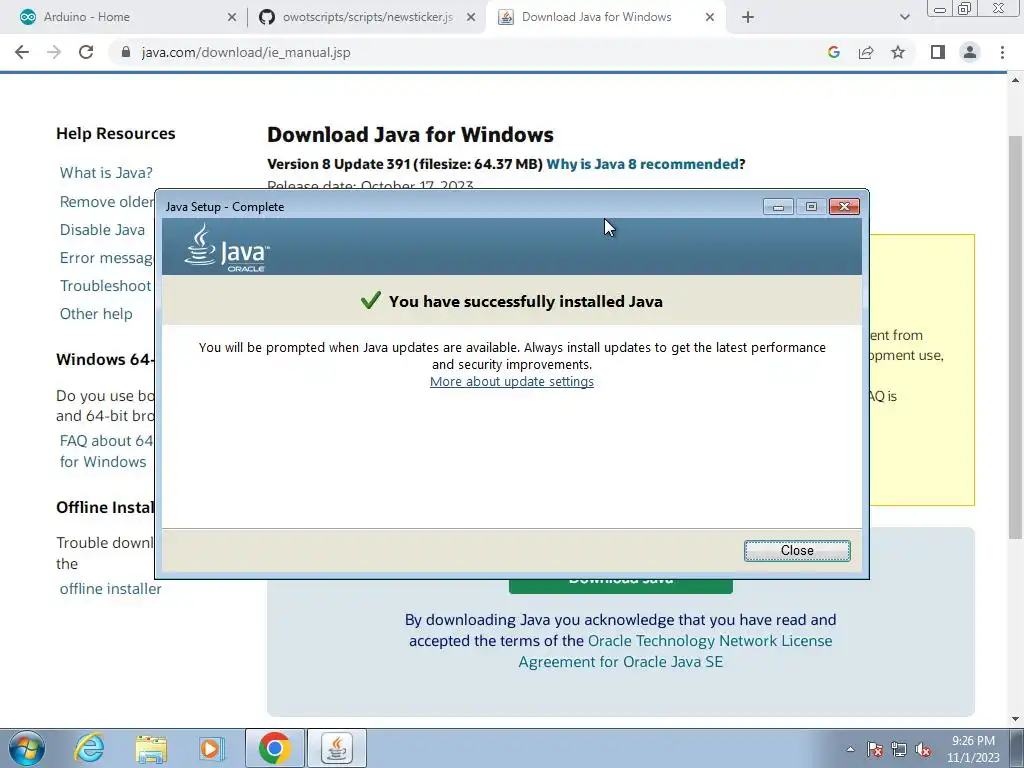Screen dimensions: 1024x768
Task: Select Java installer taskbar icon
Action: [x=337, y=748]
